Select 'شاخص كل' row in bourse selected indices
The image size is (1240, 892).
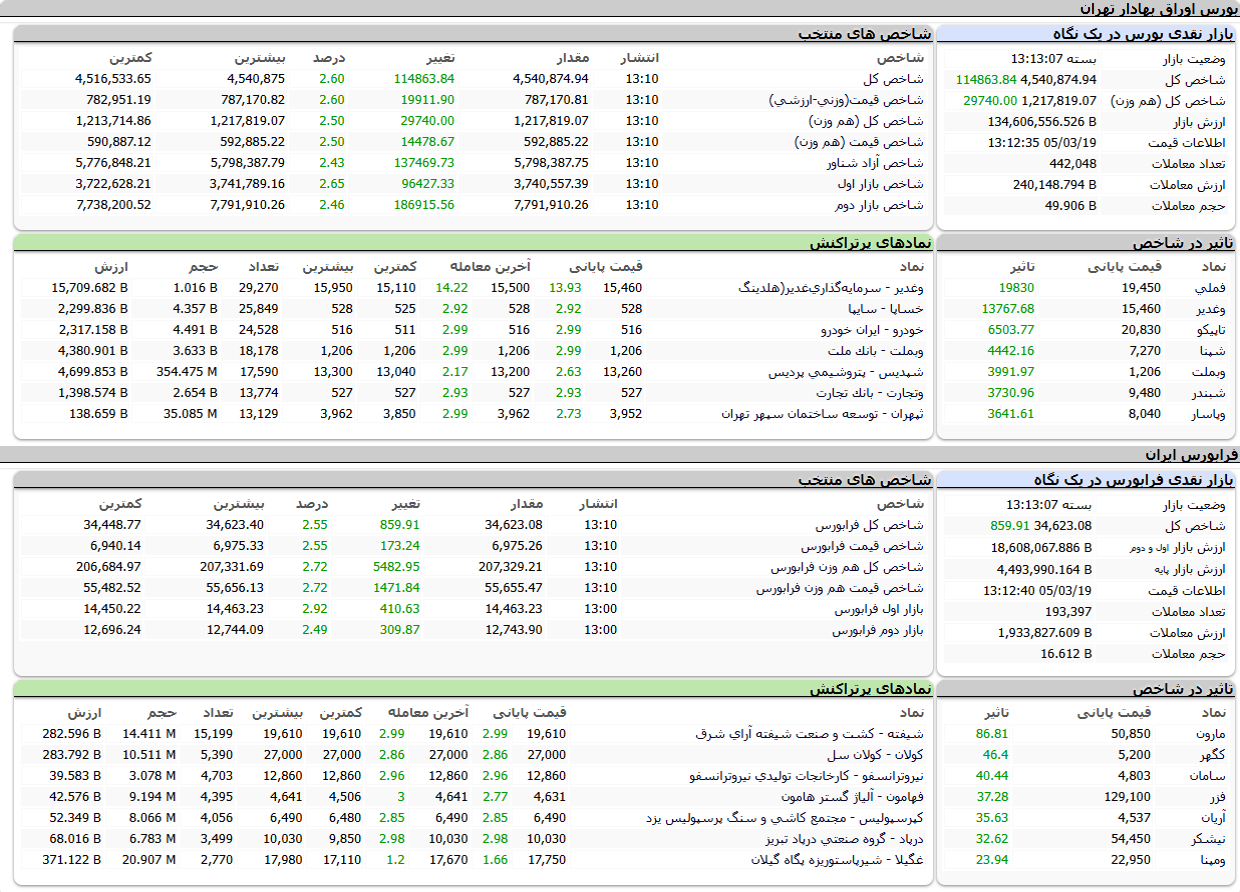[x=473, y=78]
